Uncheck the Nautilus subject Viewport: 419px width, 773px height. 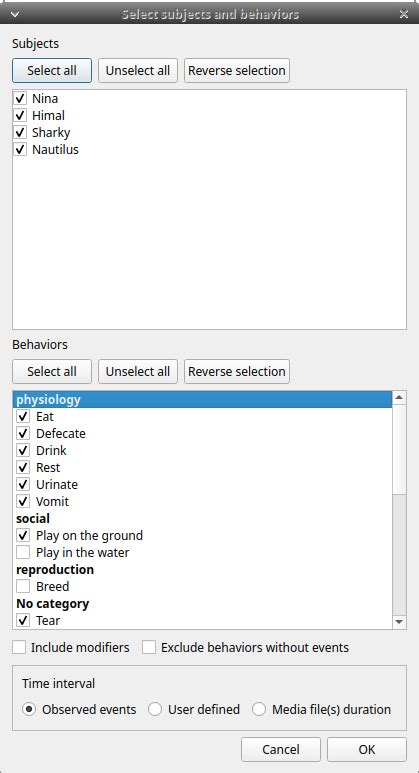[x=20, y=149]
